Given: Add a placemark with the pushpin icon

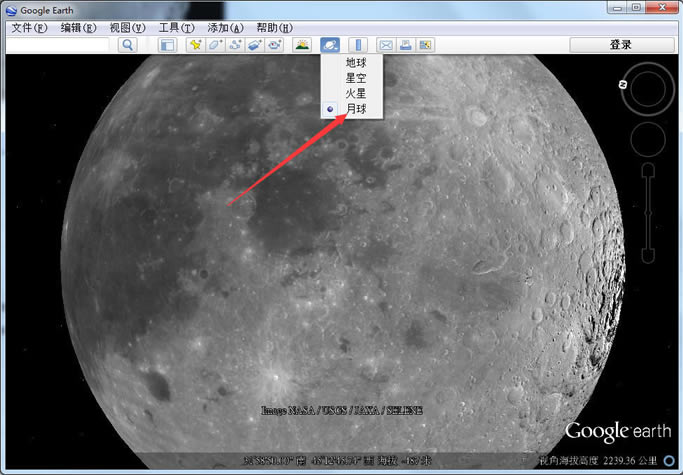Looking at the screenshot, I should click(196, 45).
